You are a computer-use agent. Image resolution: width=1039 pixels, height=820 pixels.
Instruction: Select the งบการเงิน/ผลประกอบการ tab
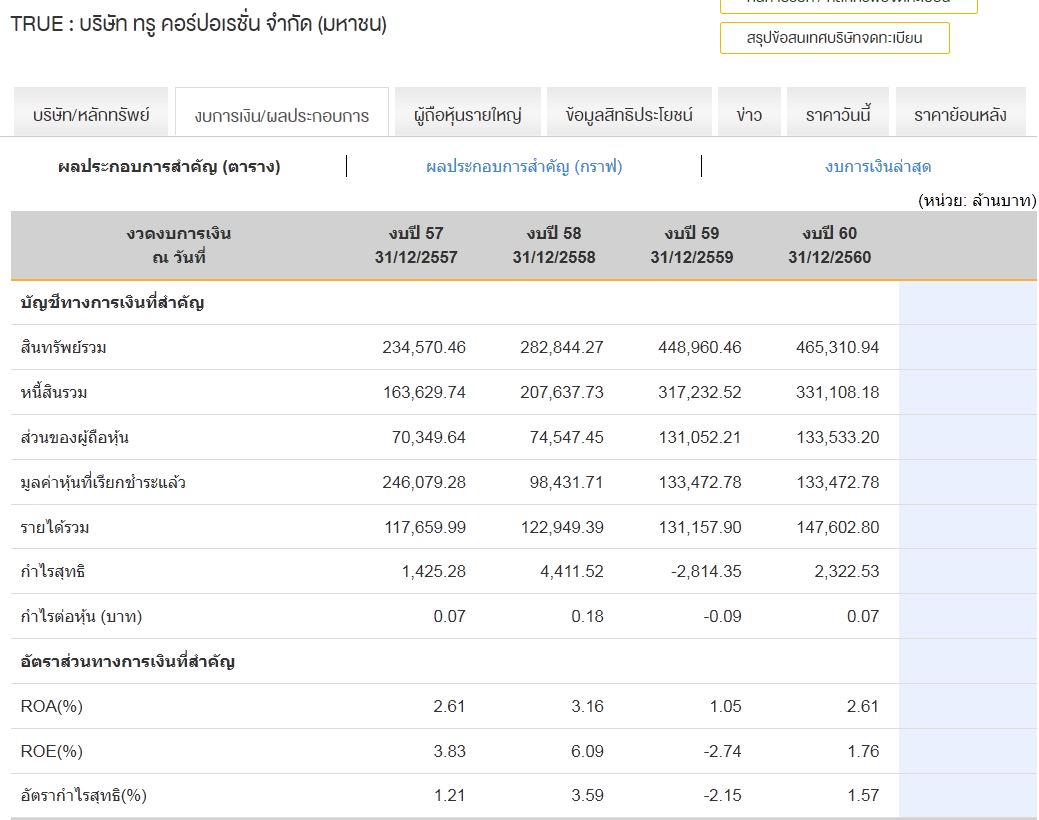tap(282, 113)
